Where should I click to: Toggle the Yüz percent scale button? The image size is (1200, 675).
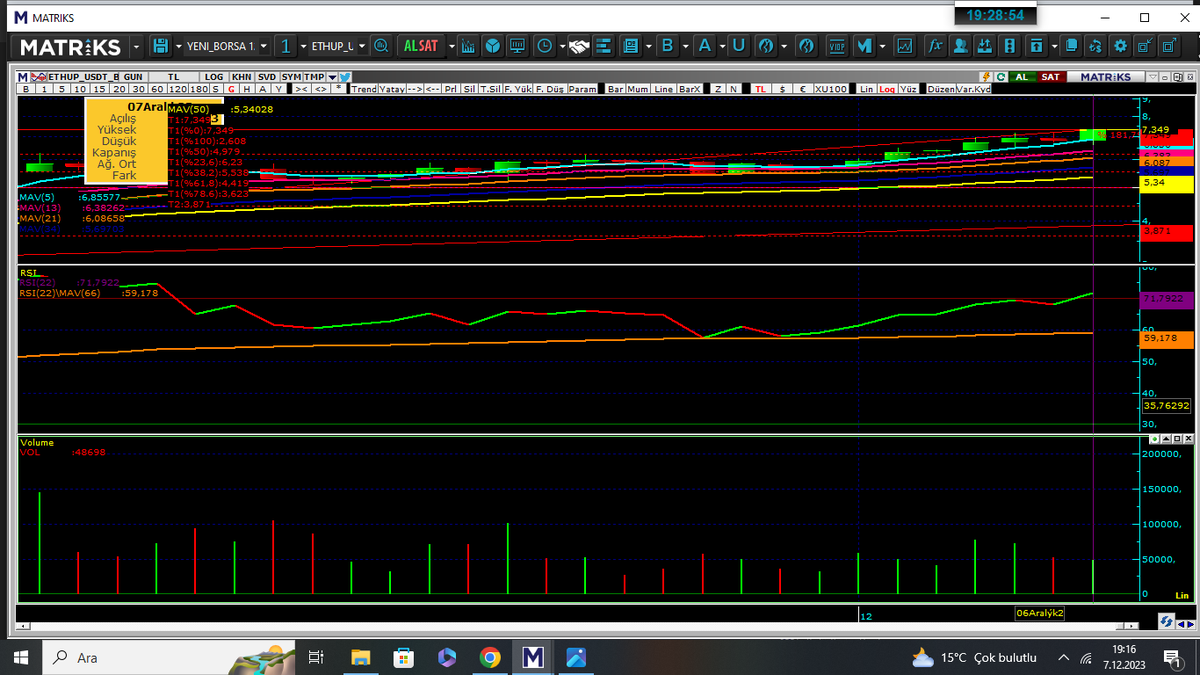[908, 89]
